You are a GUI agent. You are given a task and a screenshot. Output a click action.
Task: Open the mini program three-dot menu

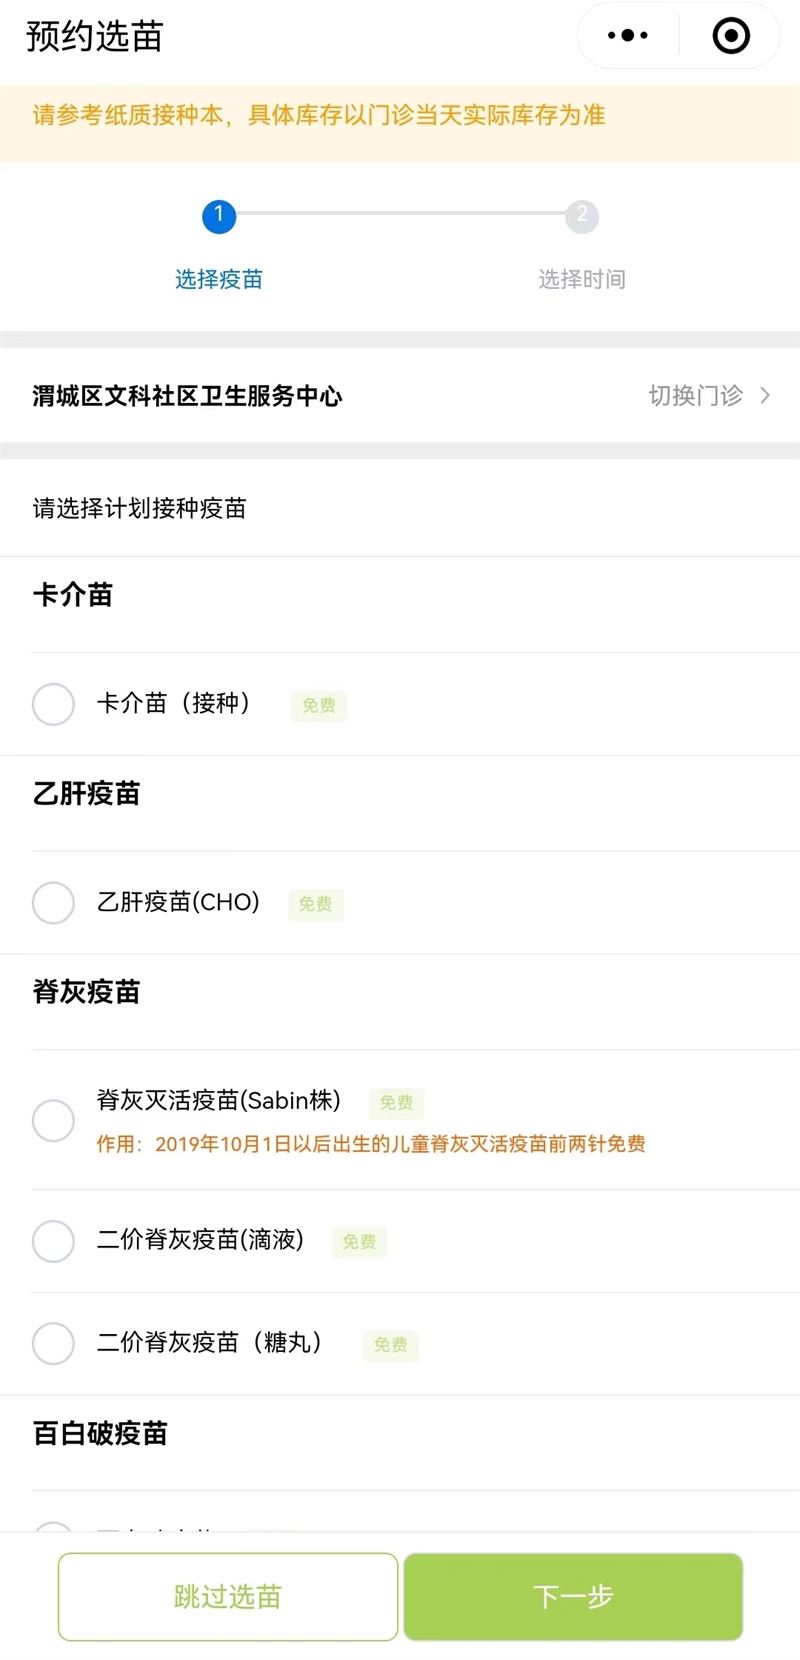(x=628, y=36)
